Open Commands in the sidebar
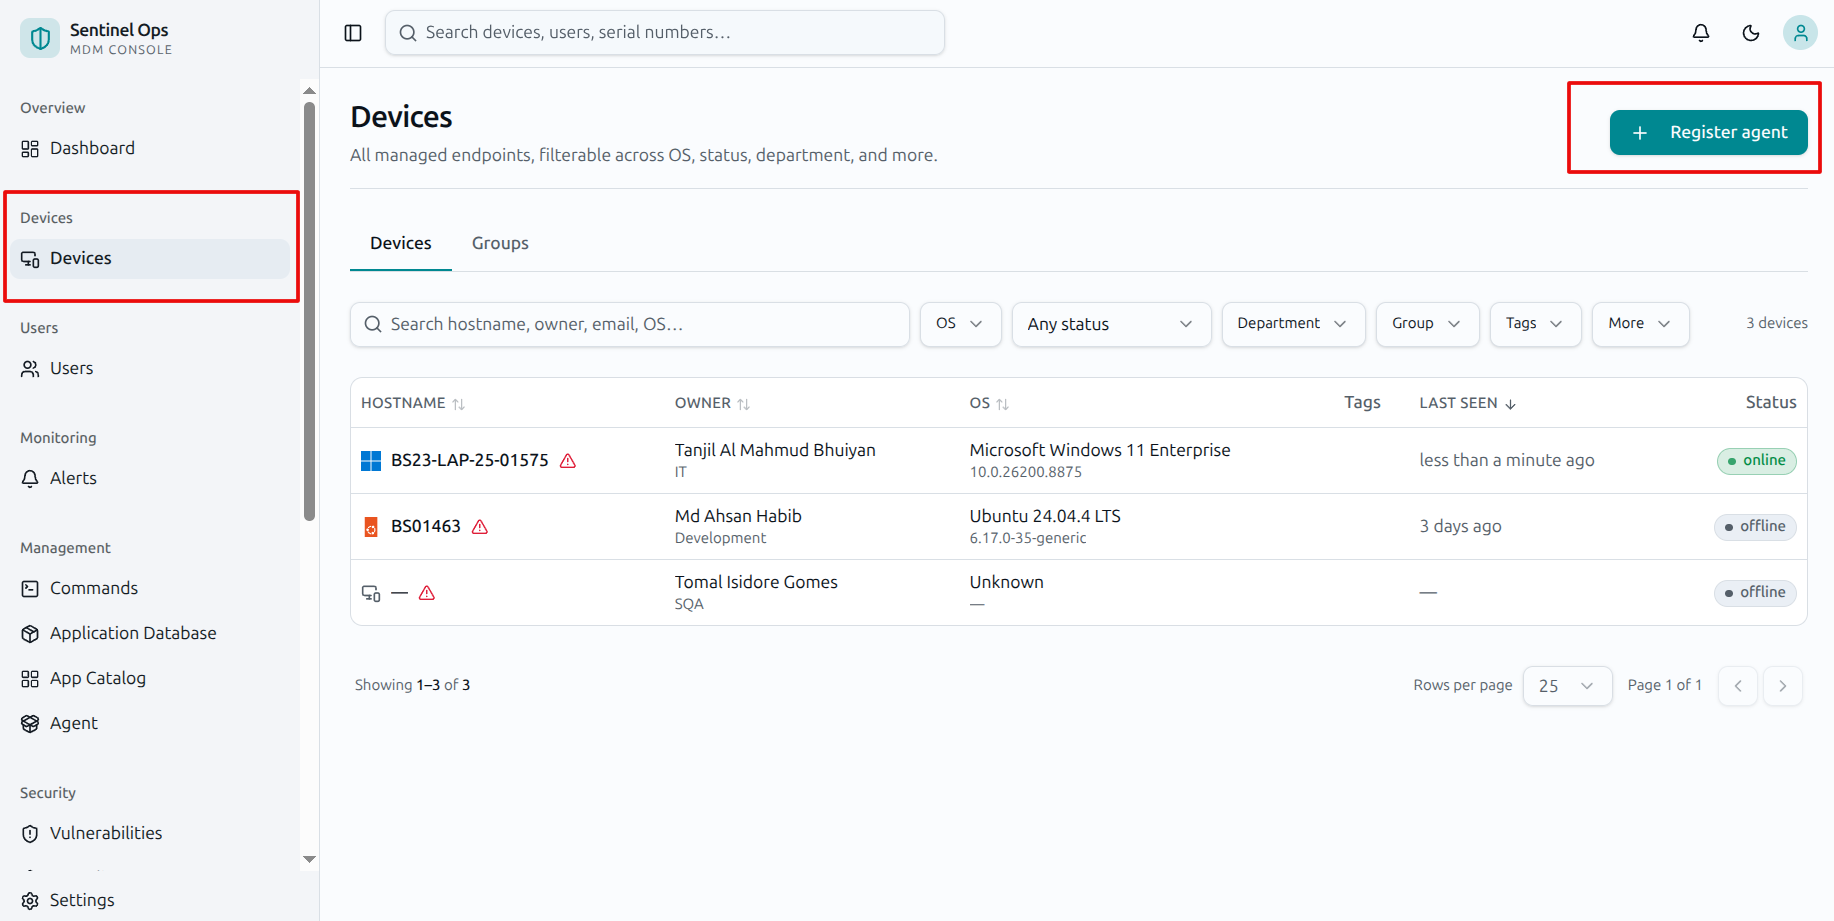Viewport: 1834px width, 921px height. [x=150, y=588]
